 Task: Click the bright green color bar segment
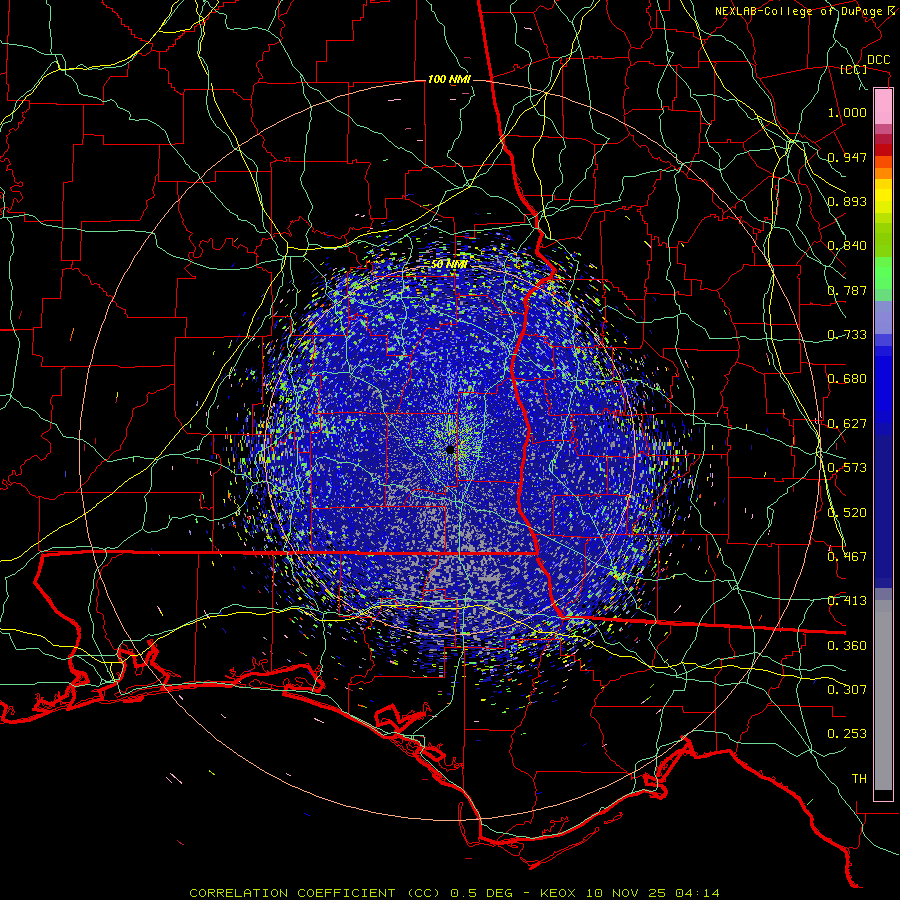883,273
